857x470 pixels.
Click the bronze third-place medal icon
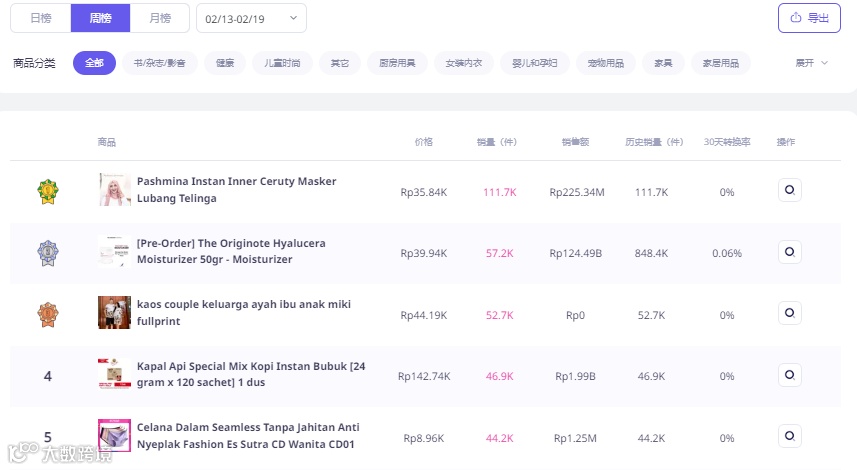48,314
